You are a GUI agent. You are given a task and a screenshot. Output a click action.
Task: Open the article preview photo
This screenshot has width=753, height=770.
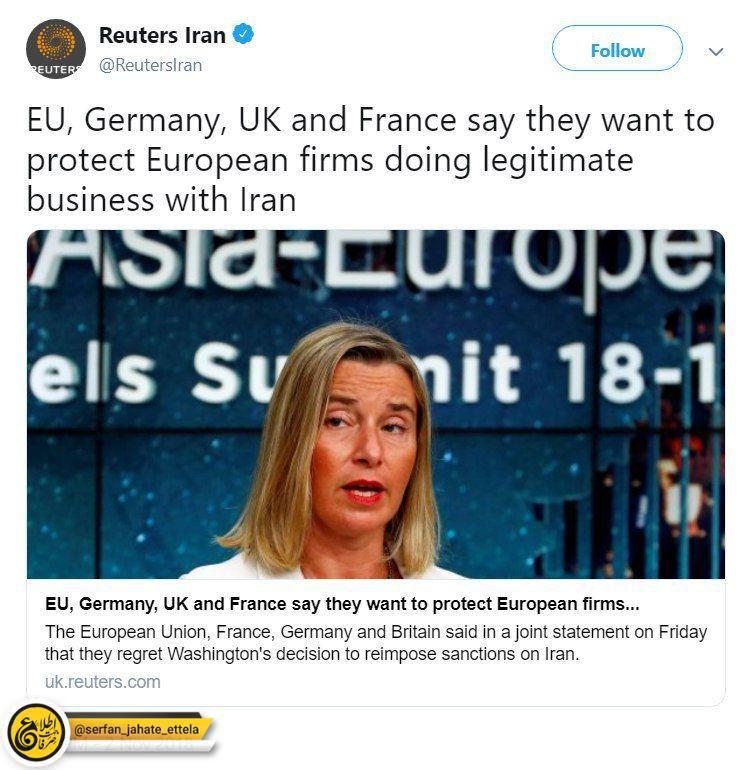point(376,404)
